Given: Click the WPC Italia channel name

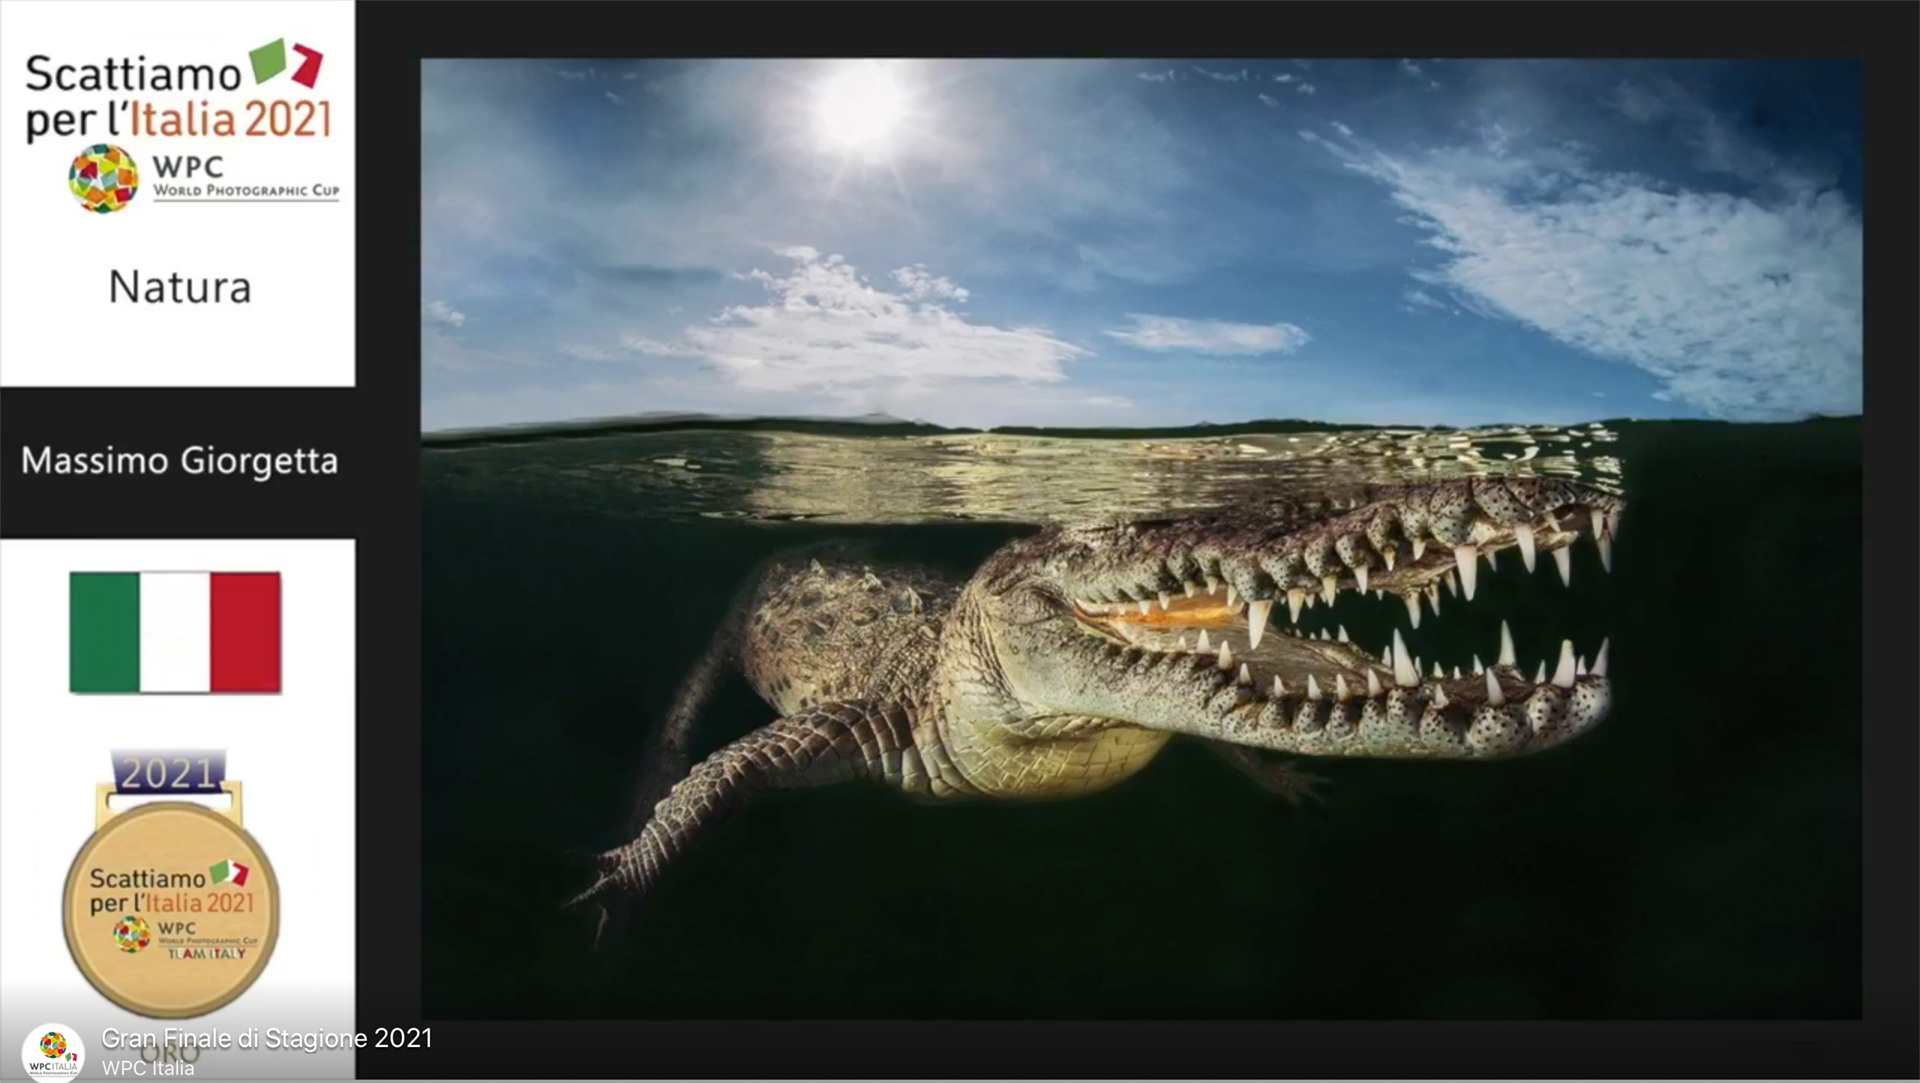Looking at the screenshot, I should (148, 1068).
